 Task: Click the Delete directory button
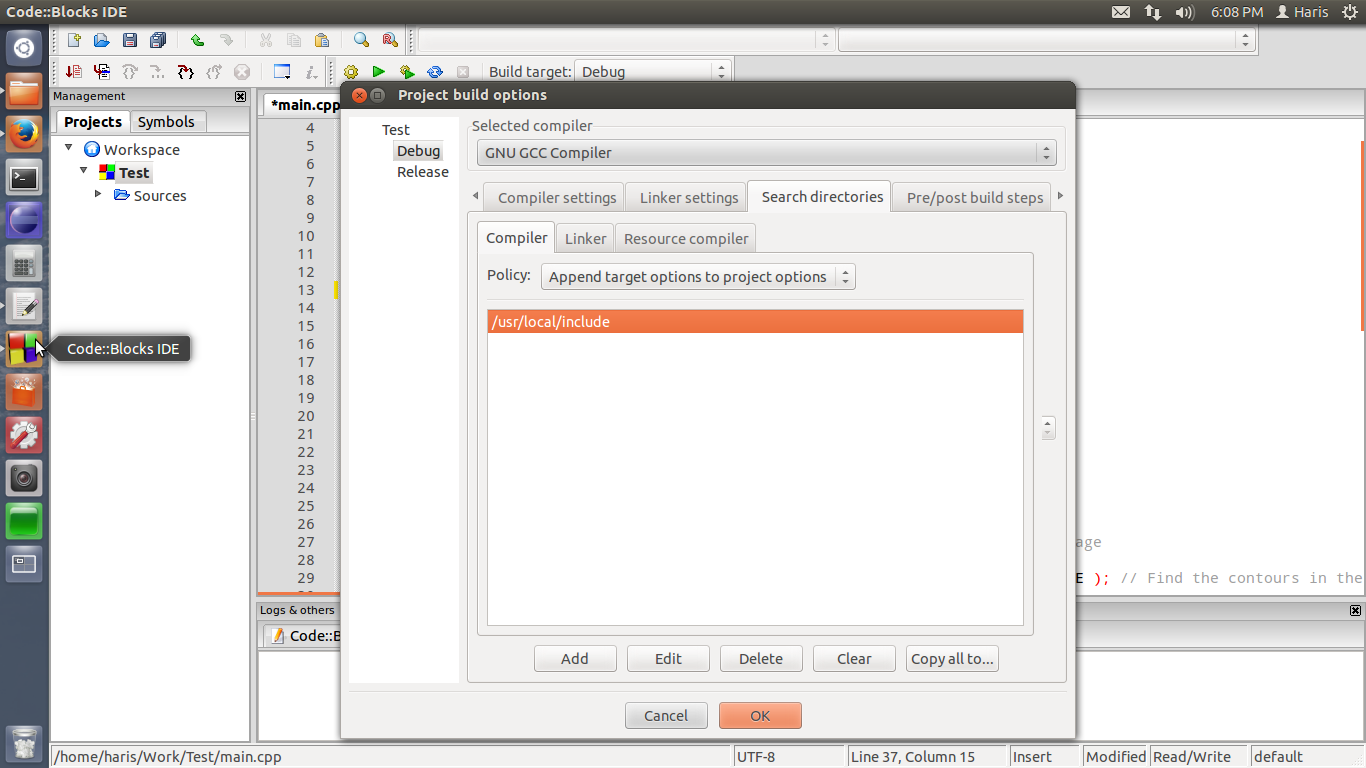tap(761, 658)
